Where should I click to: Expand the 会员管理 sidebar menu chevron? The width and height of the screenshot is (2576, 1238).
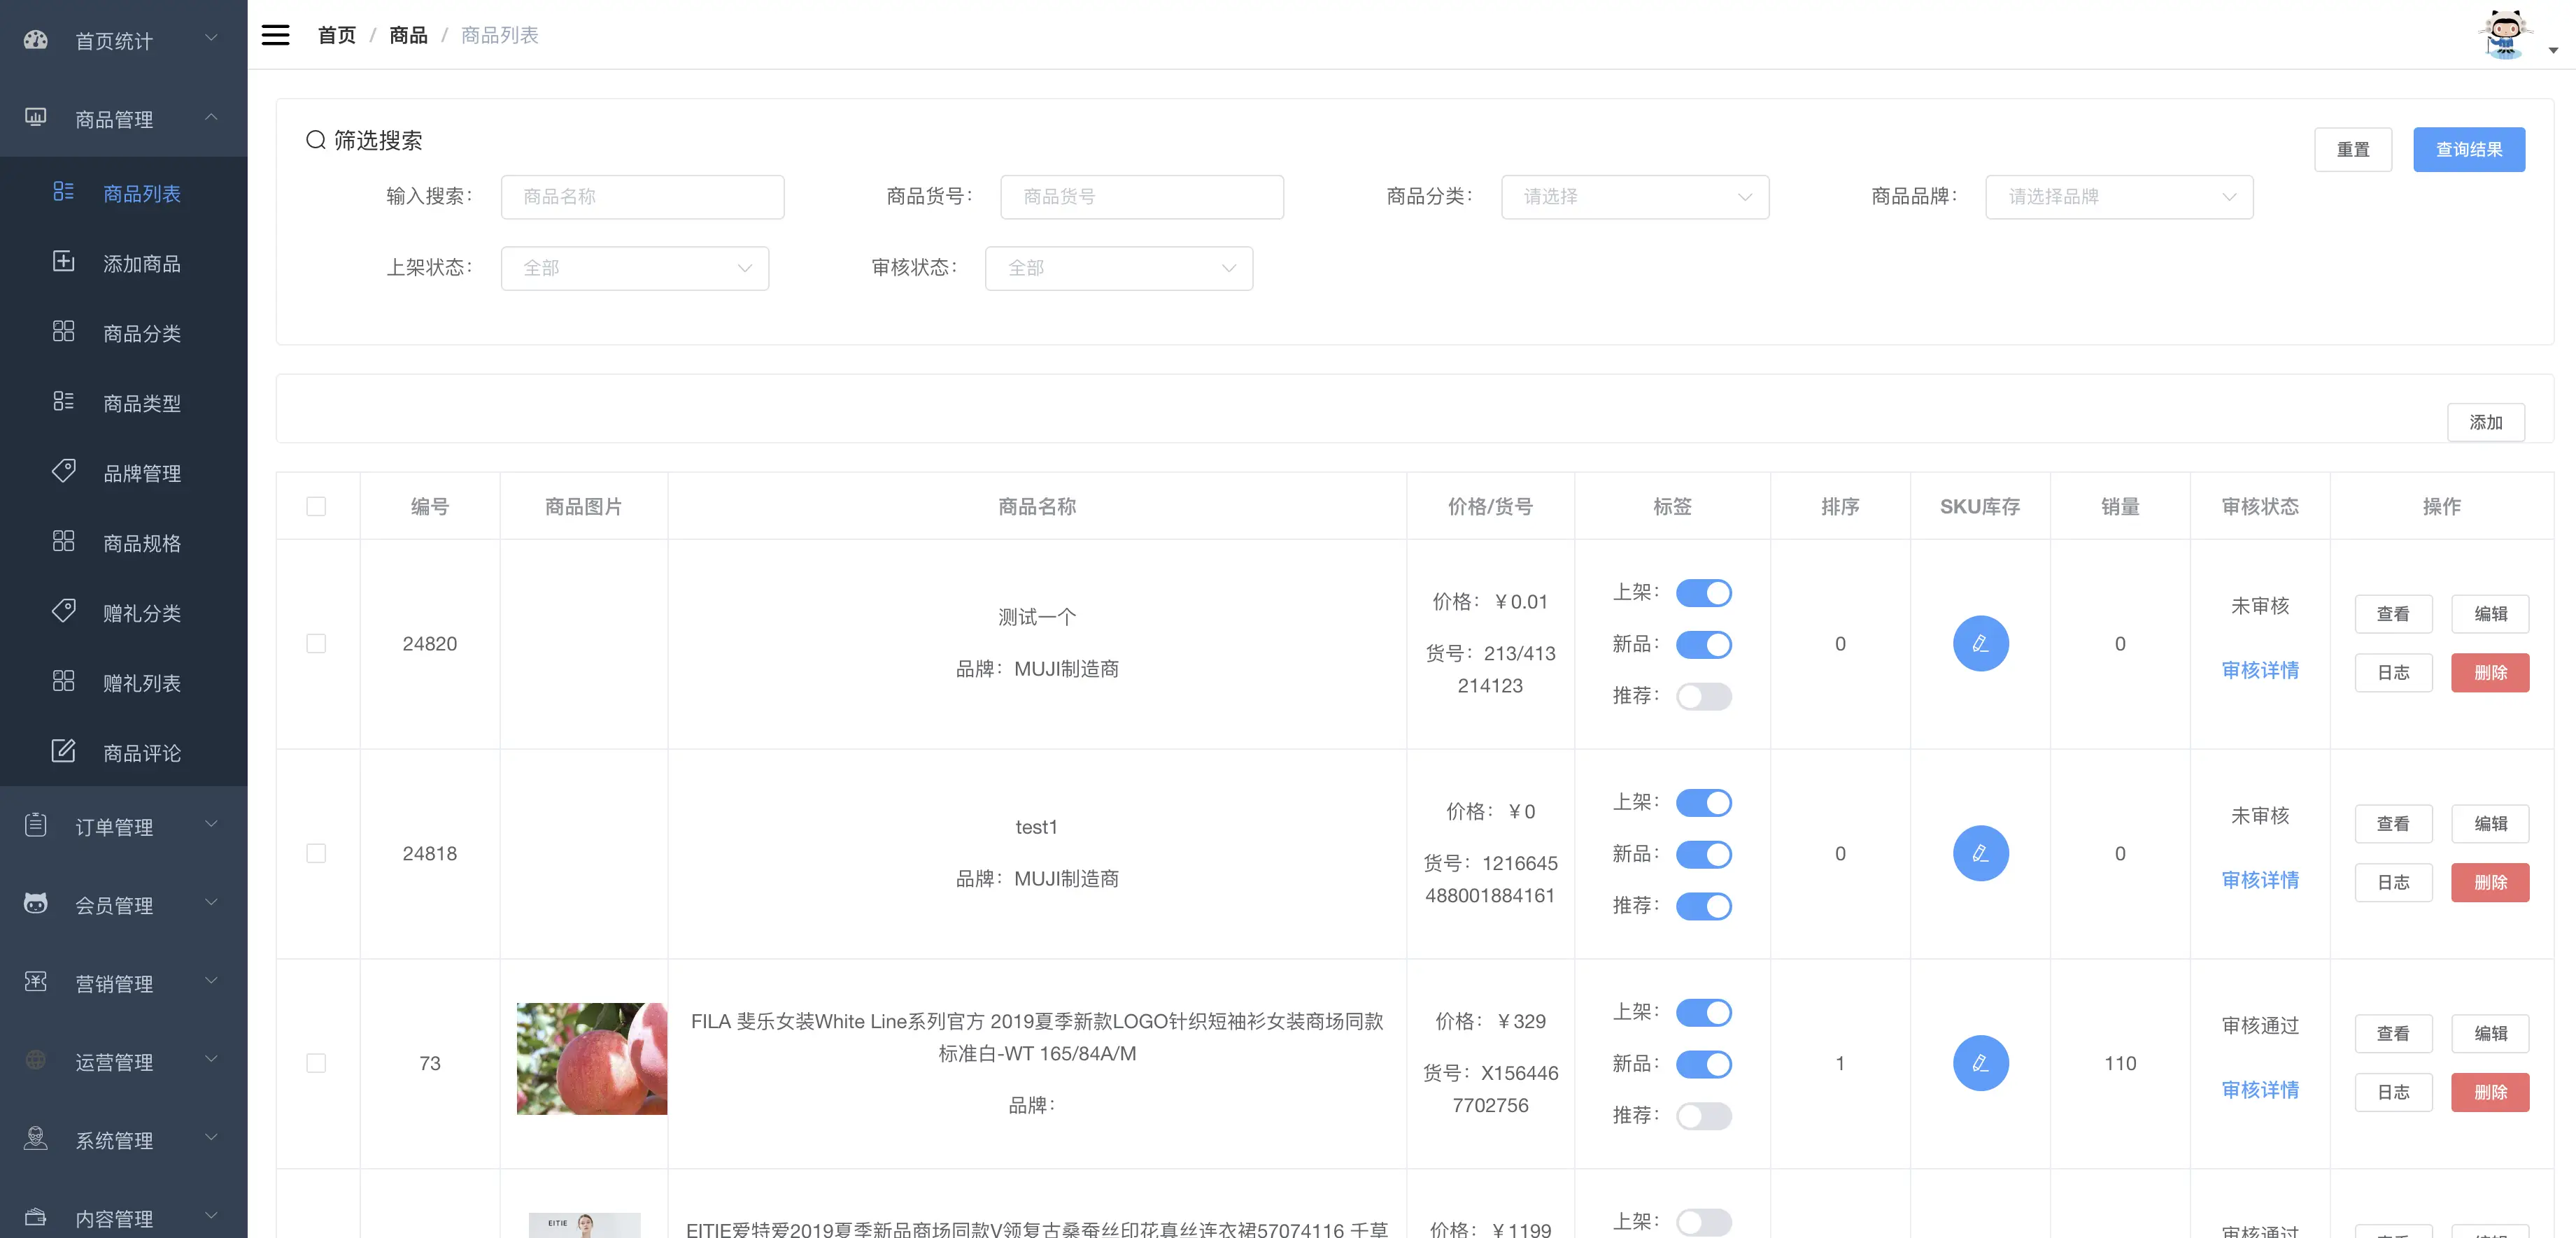(211, 902)
